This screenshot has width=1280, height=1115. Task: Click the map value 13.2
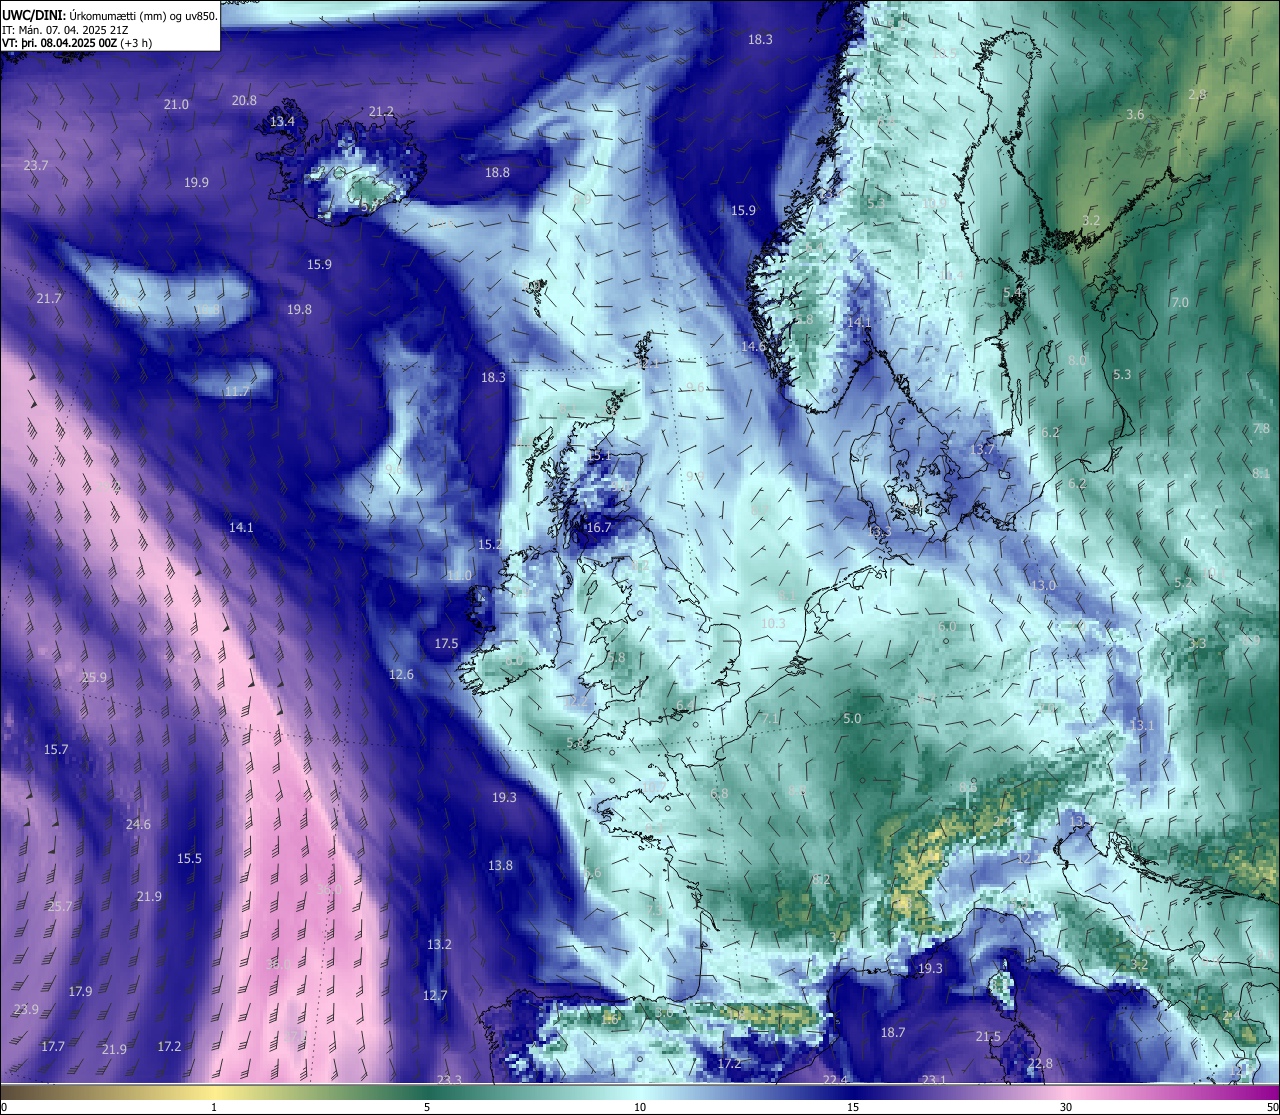(x=439, y=945)
